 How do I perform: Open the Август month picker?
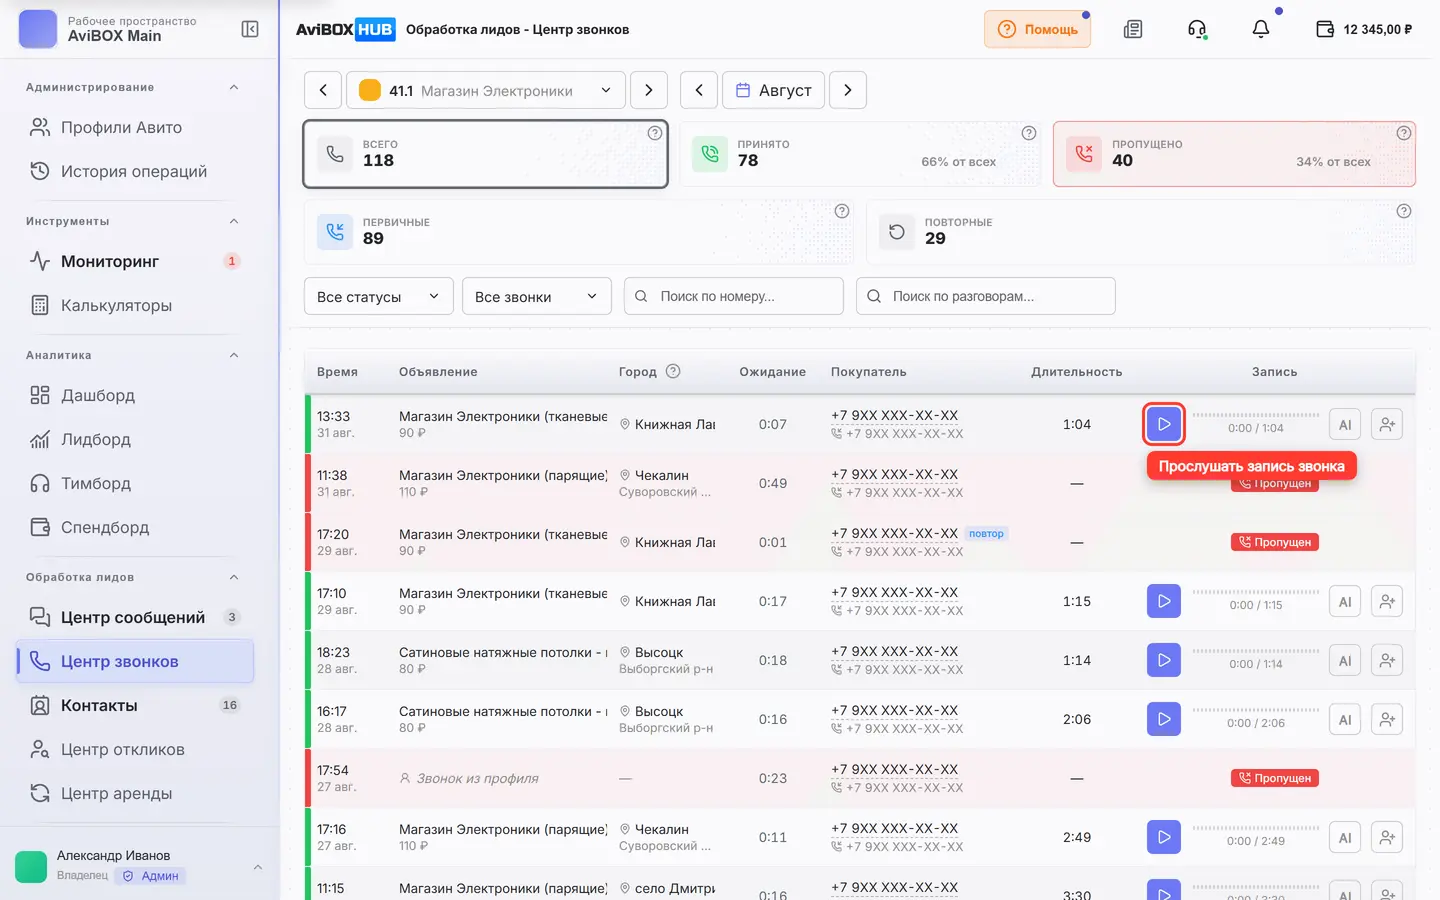click(774, 90)
